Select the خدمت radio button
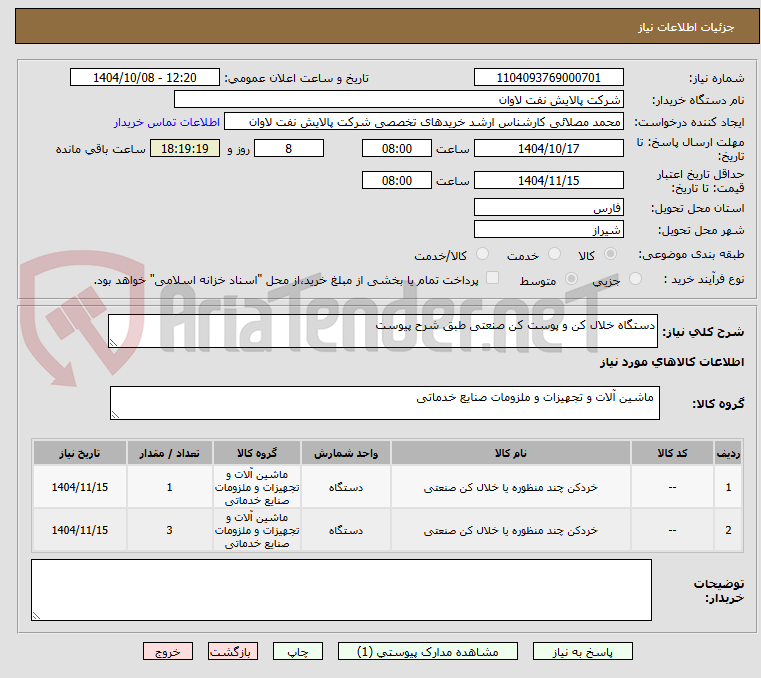Viewport: 761px width, 678px height. pos(554,254)
